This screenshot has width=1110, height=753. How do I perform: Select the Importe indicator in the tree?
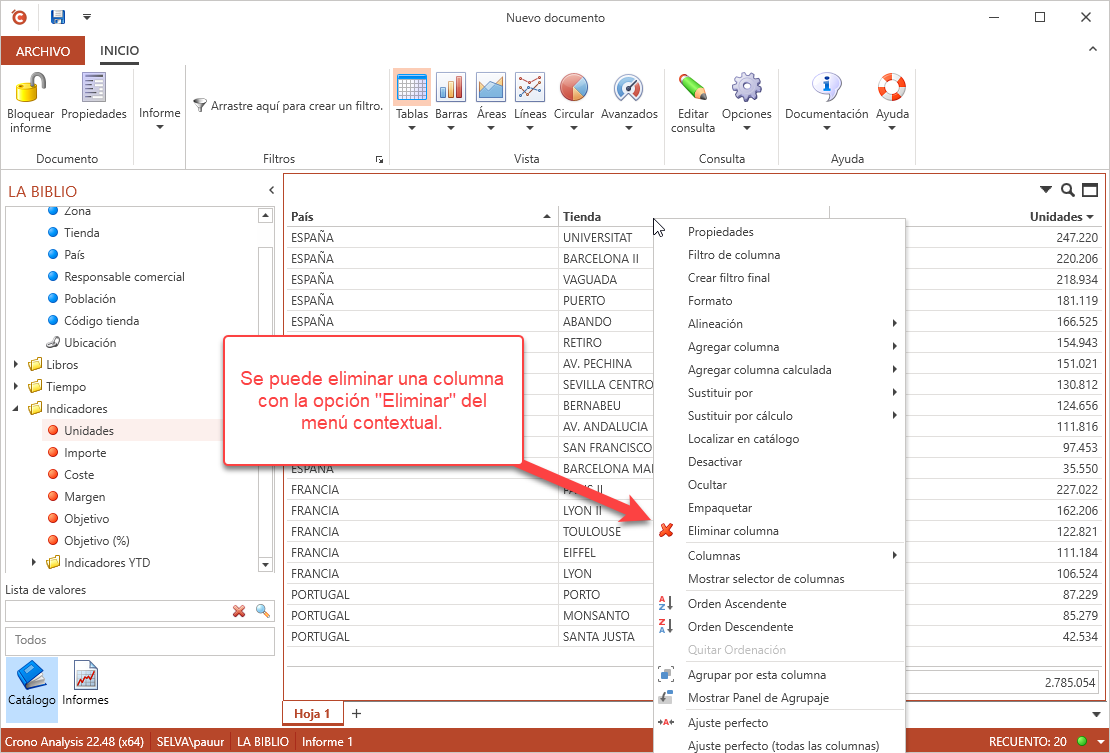(x=85, y=453)
